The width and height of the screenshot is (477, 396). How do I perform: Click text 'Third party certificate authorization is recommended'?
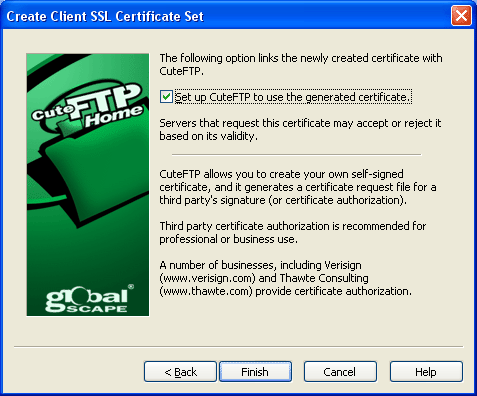click(x=284, y=226)
